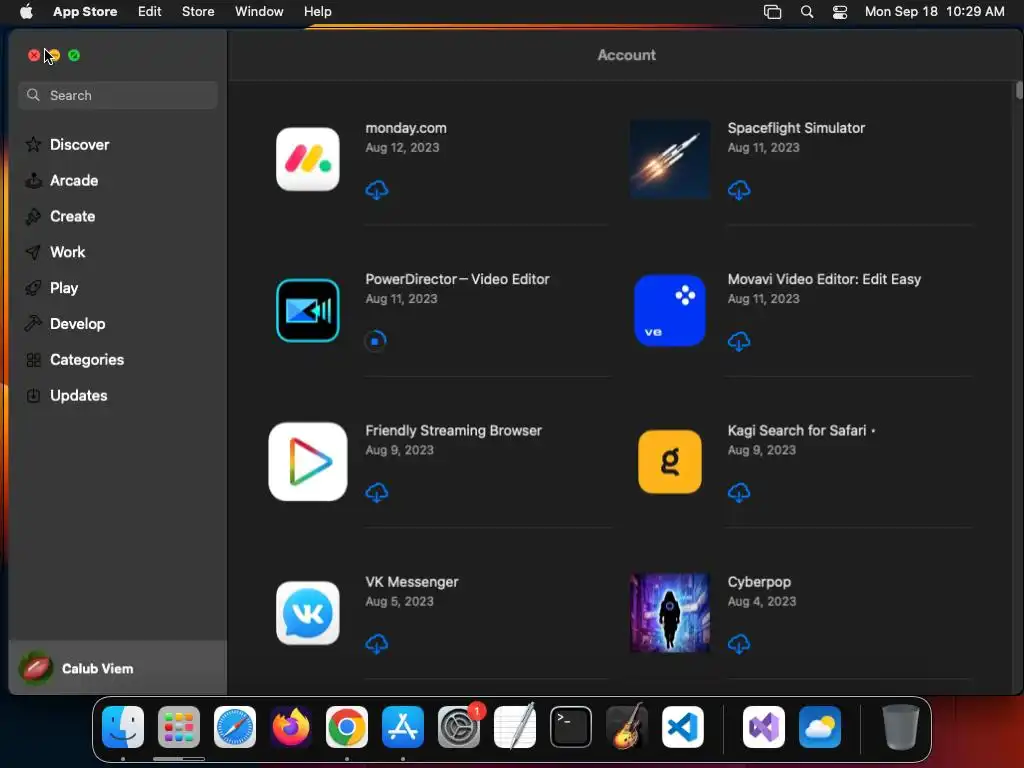The image size is (1024, 768).
Task: Click 'PowerDirector – Video Editor' title
Action: [x=457, y=279]
